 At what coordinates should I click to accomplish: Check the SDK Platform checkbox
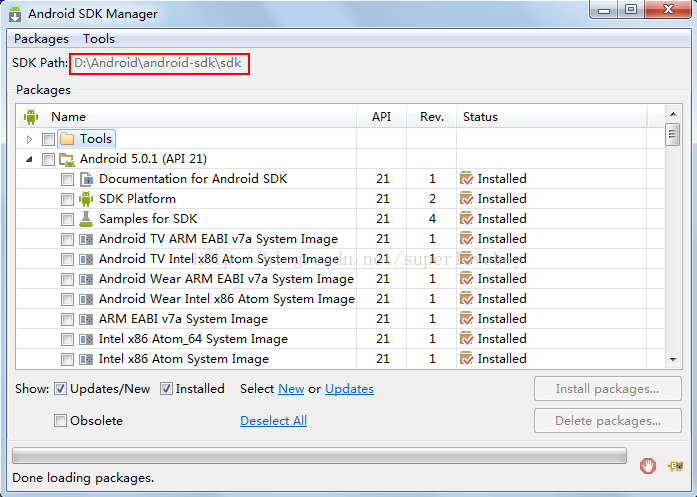pos(68,199)
